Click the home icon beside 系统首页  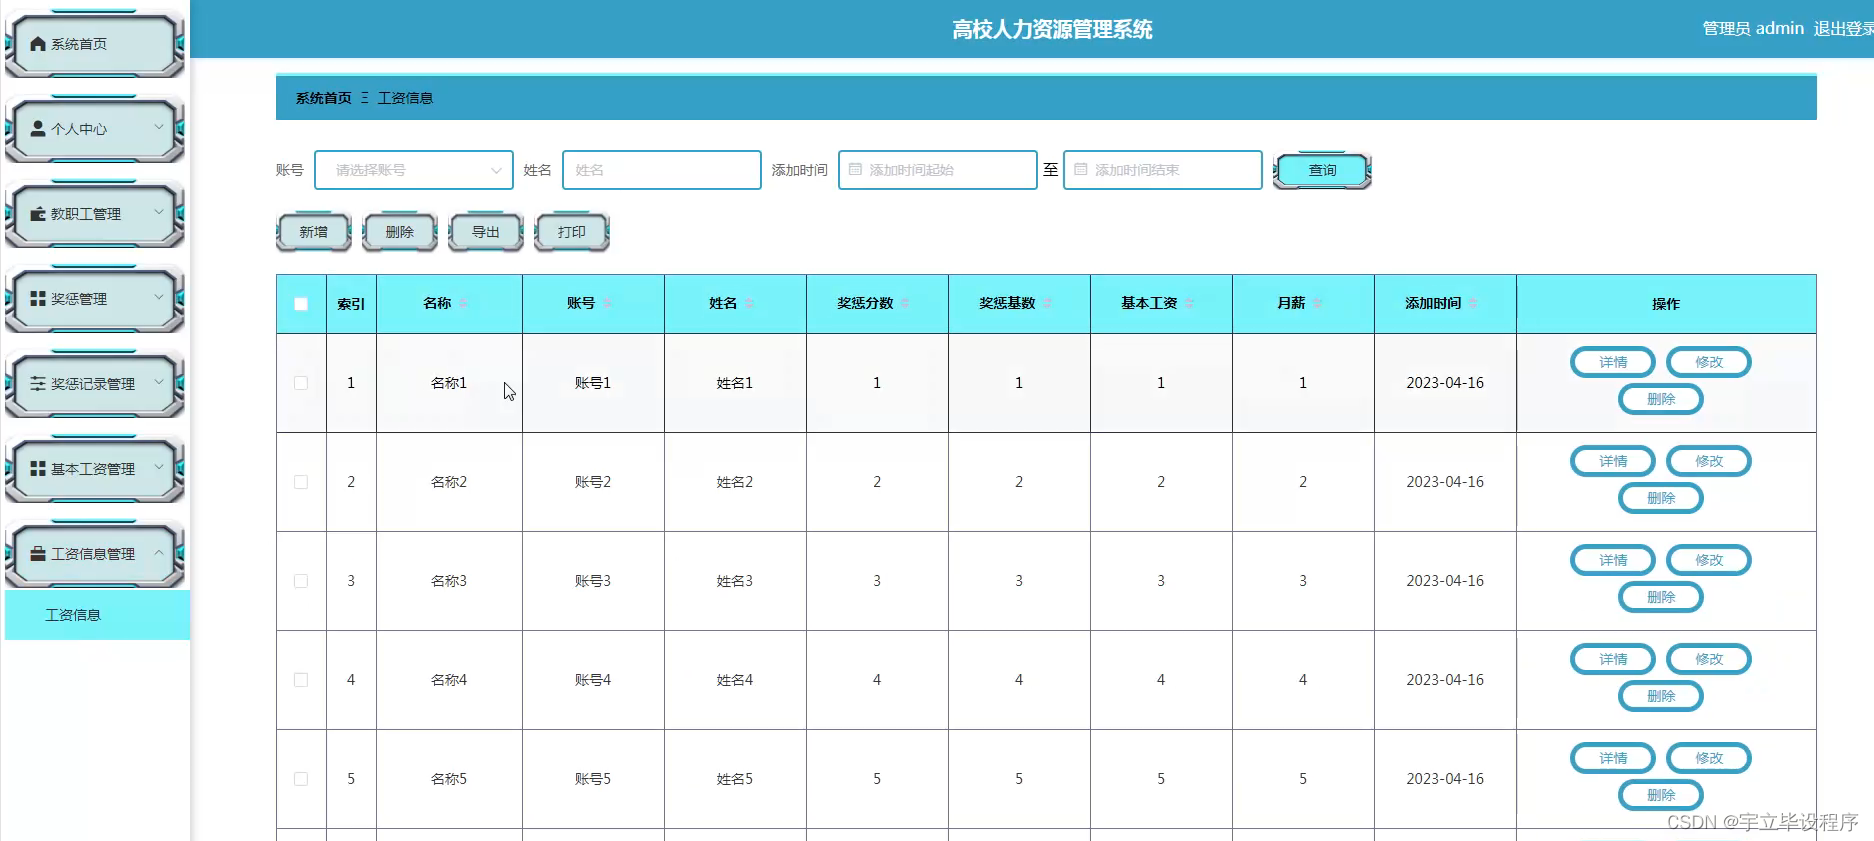[x=38, y=44]
